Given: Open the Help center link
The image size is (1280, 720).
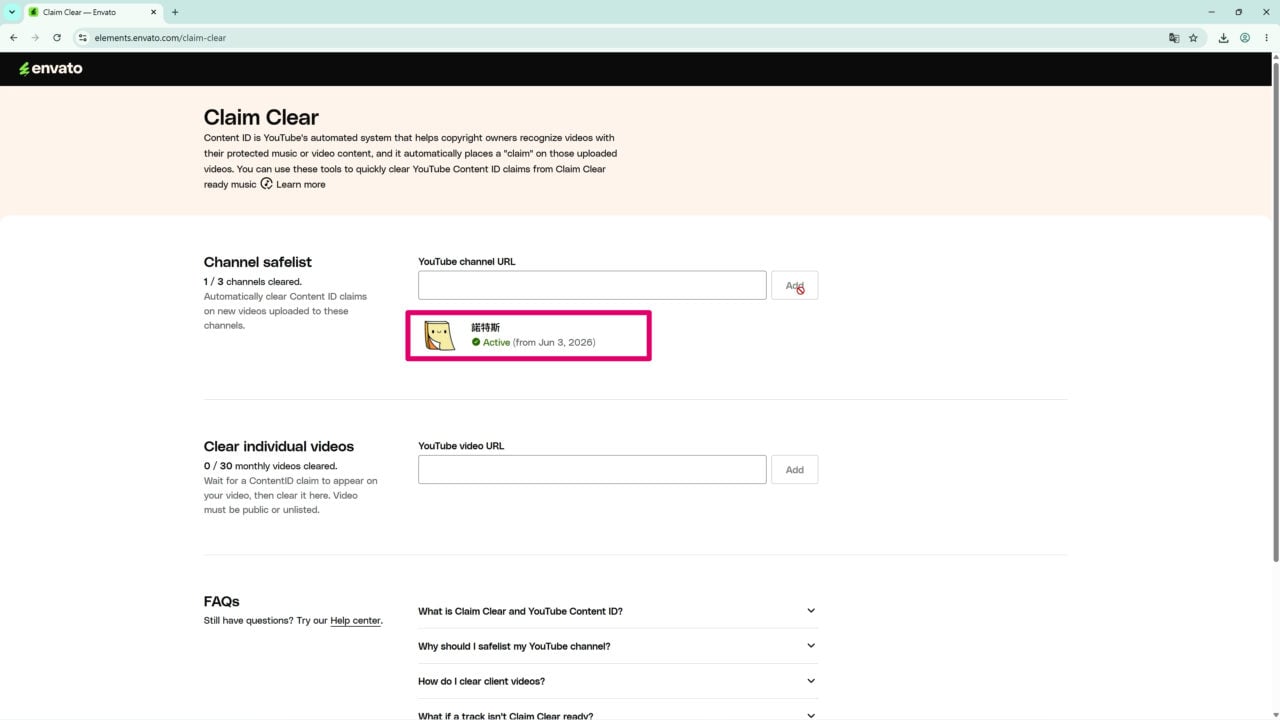Looking at the screenshot, I should (x=355, y=620).
